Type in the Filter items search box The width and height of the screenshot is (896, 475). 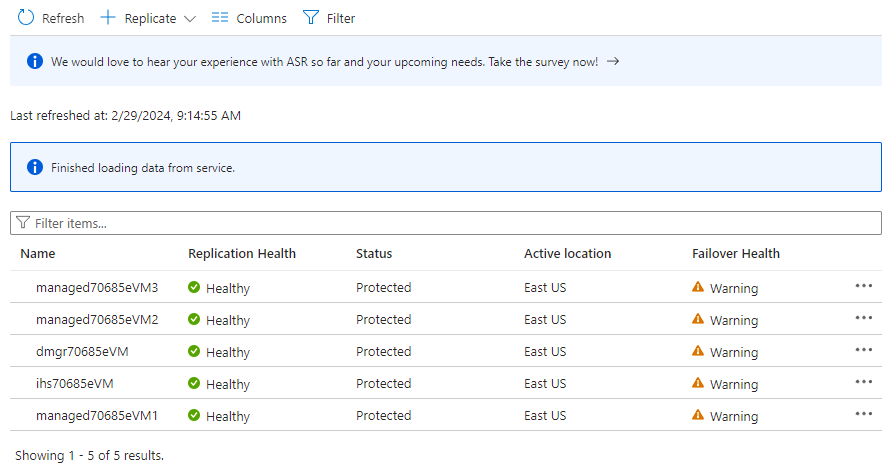[x=445, y=223]
